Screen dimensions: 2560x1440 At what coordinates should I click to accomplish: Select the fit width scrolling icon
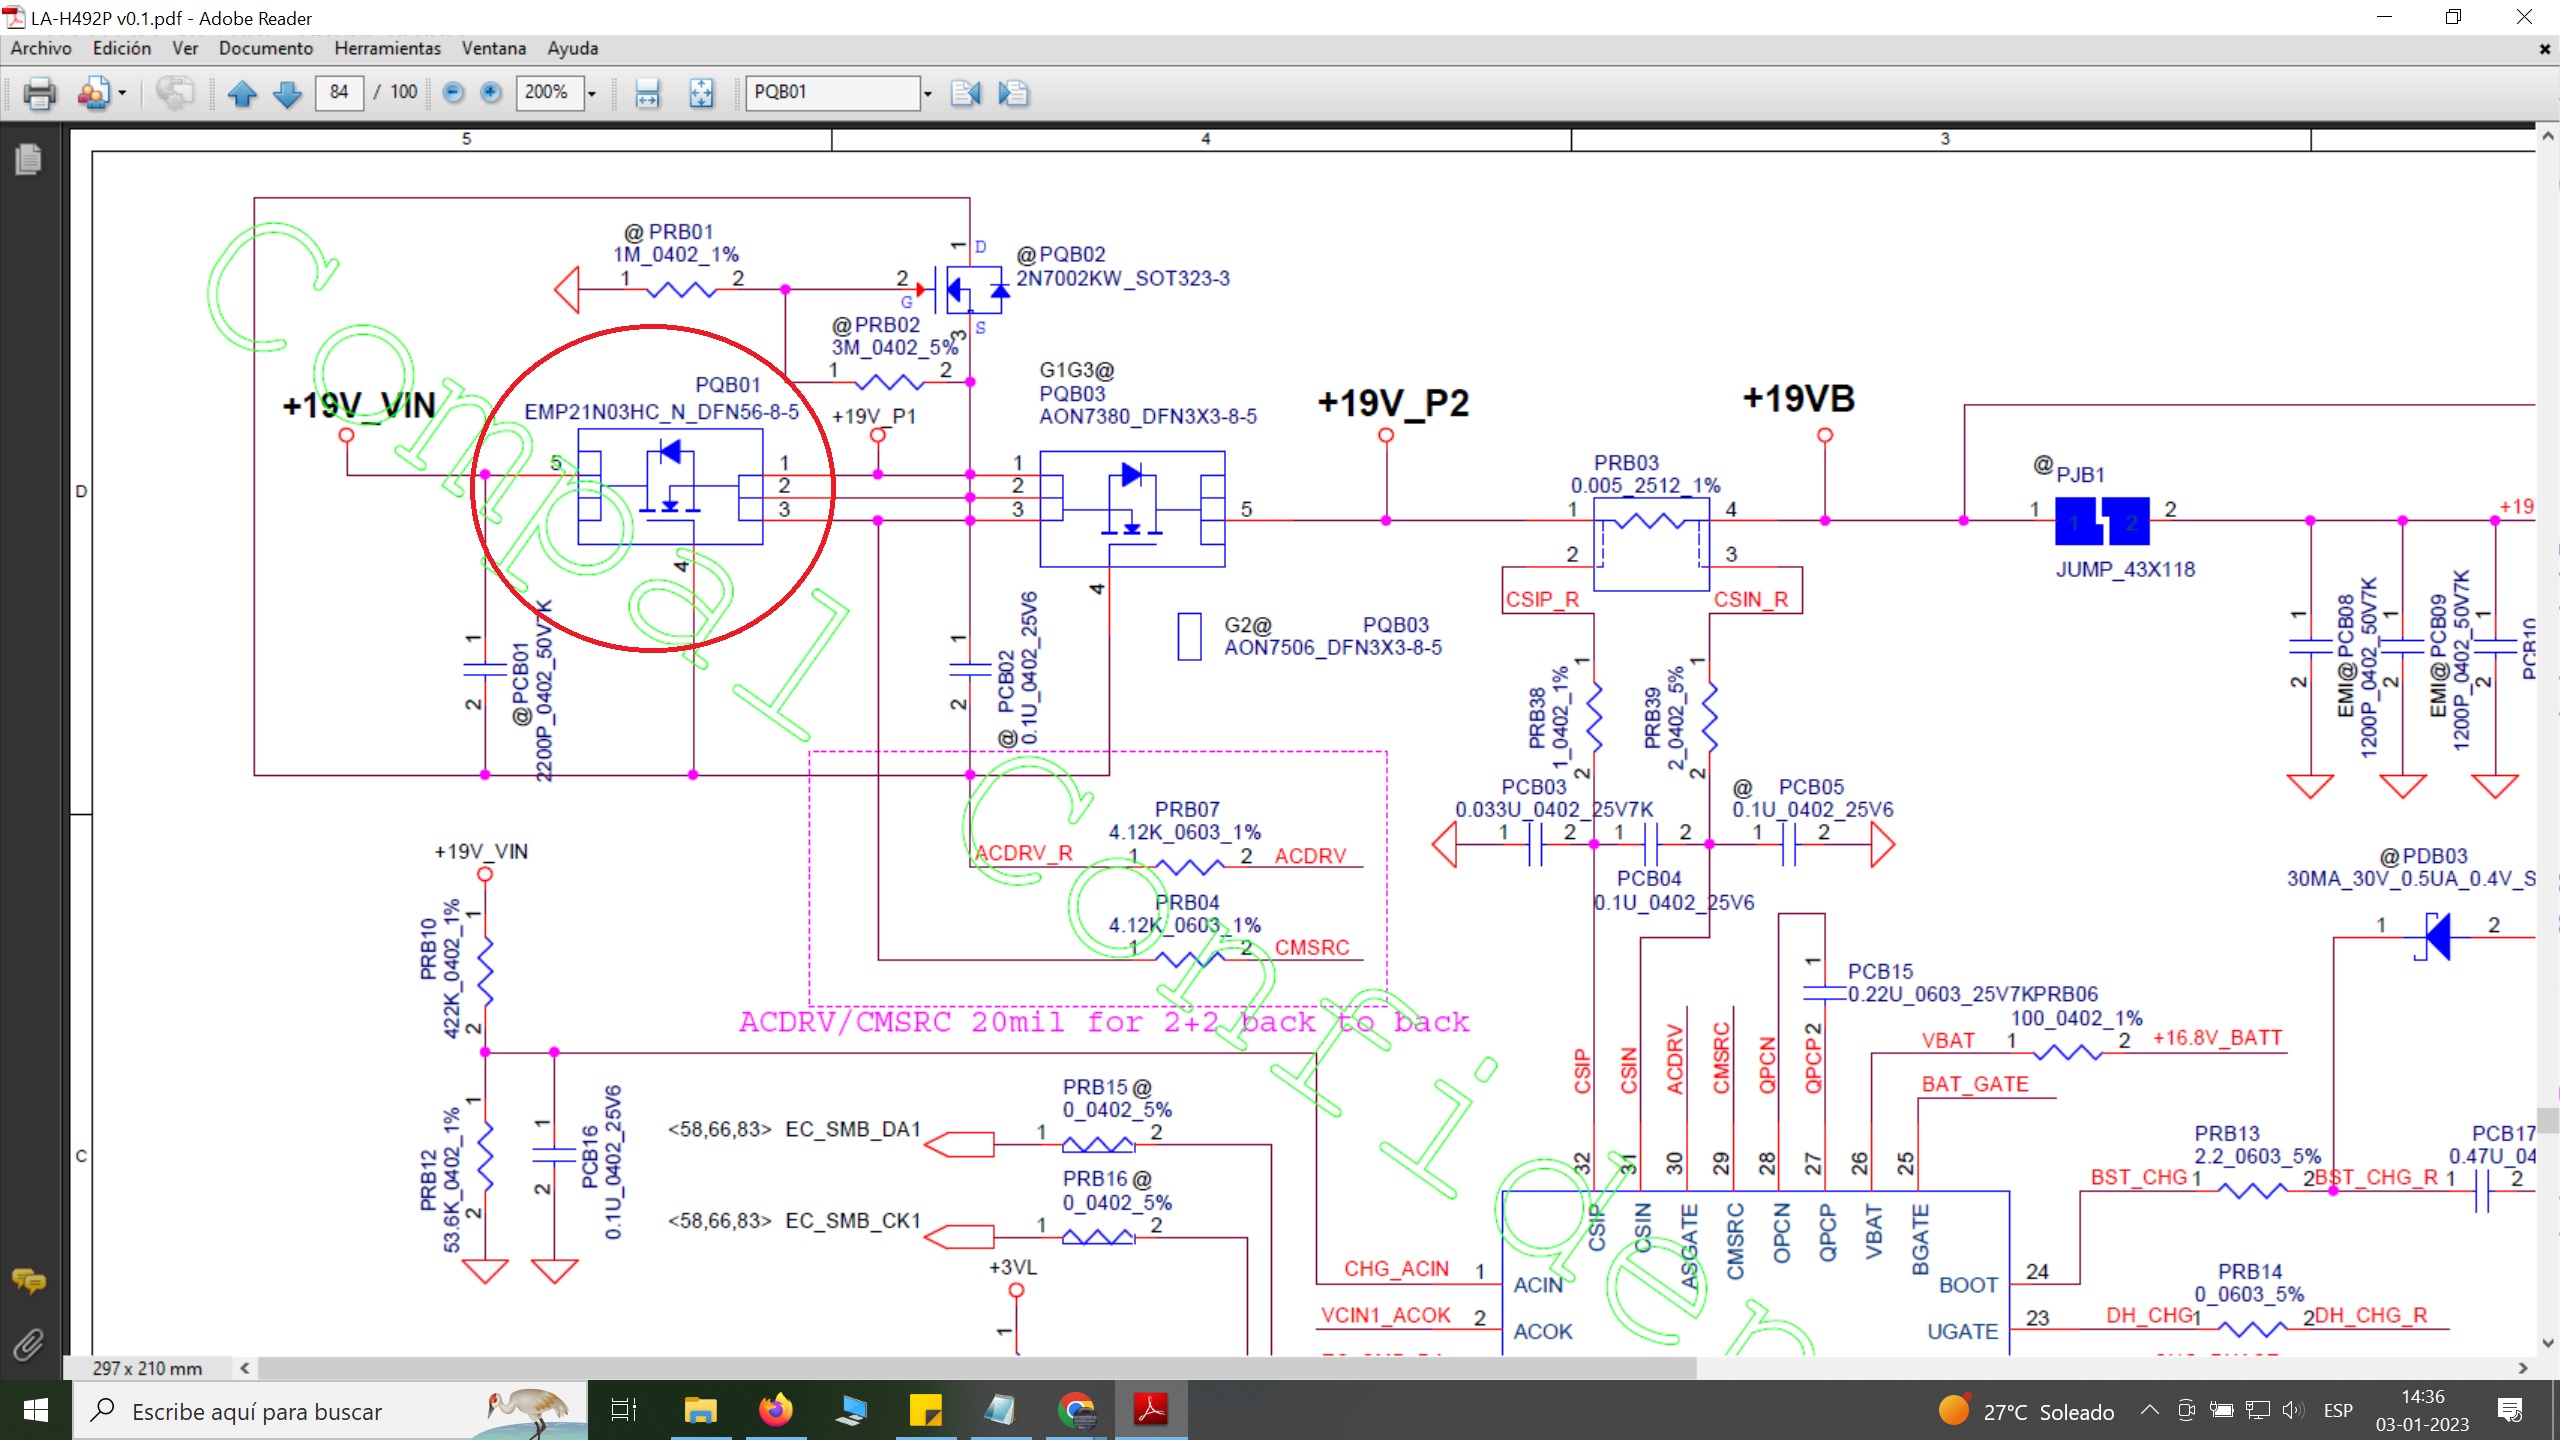(x=647, y=93)
